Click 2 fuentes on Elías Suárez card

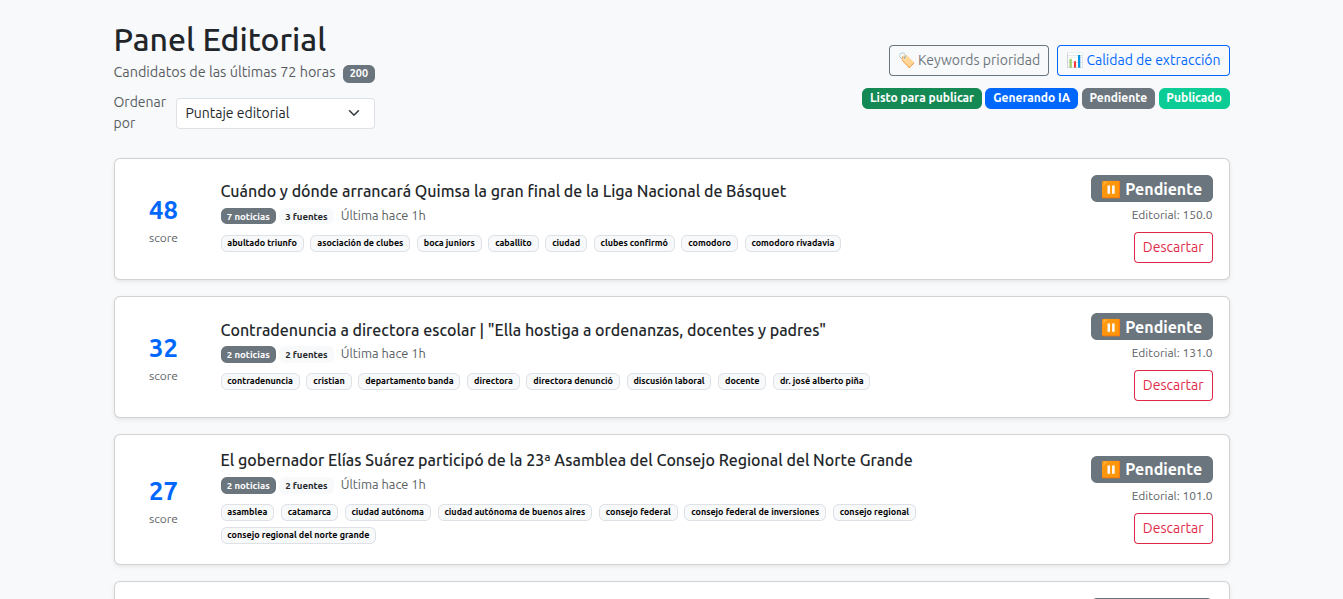click(306, 485)
